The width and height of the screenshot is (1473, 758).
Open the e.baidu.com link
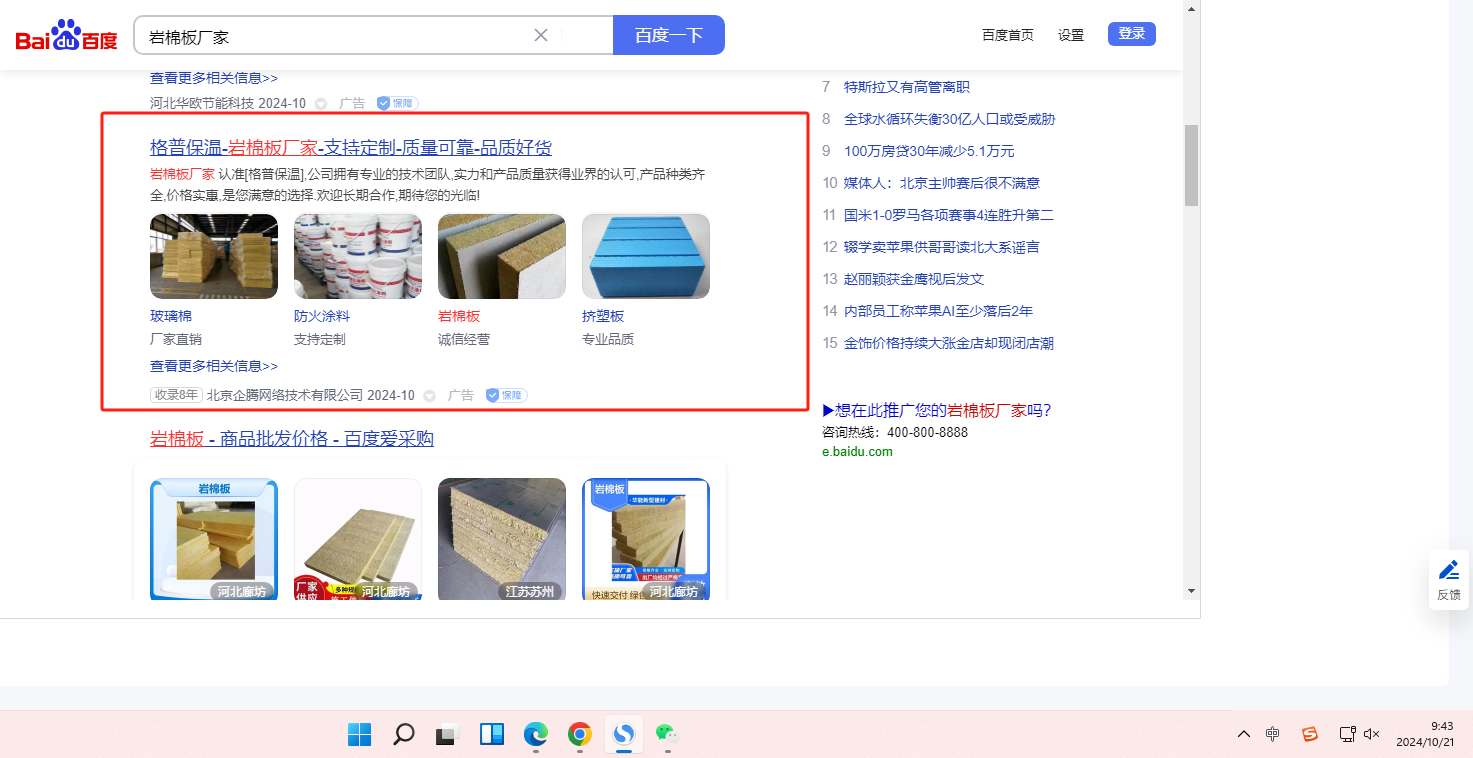(857, 452)
